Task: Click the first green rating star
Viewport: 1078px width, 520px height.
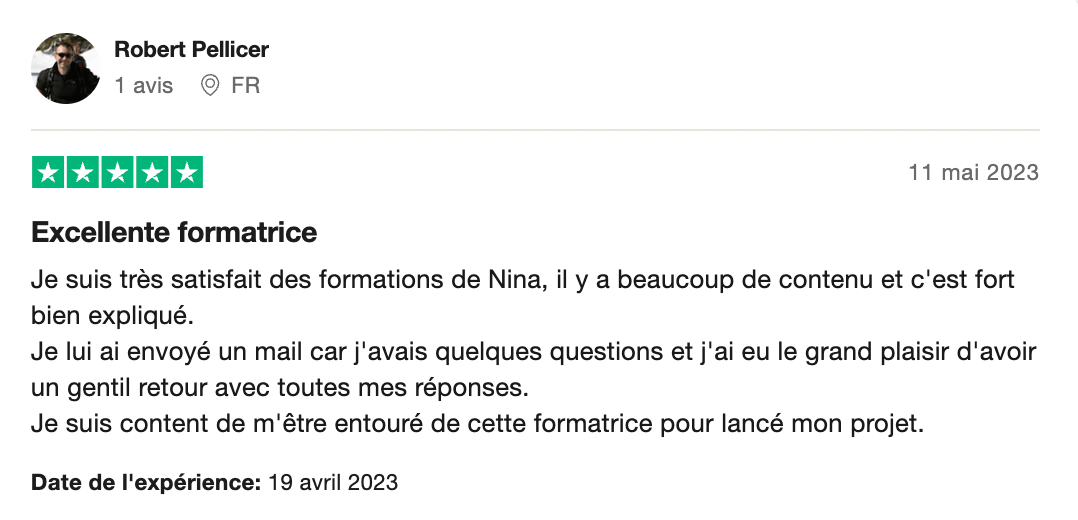Action: coord(48,172)
